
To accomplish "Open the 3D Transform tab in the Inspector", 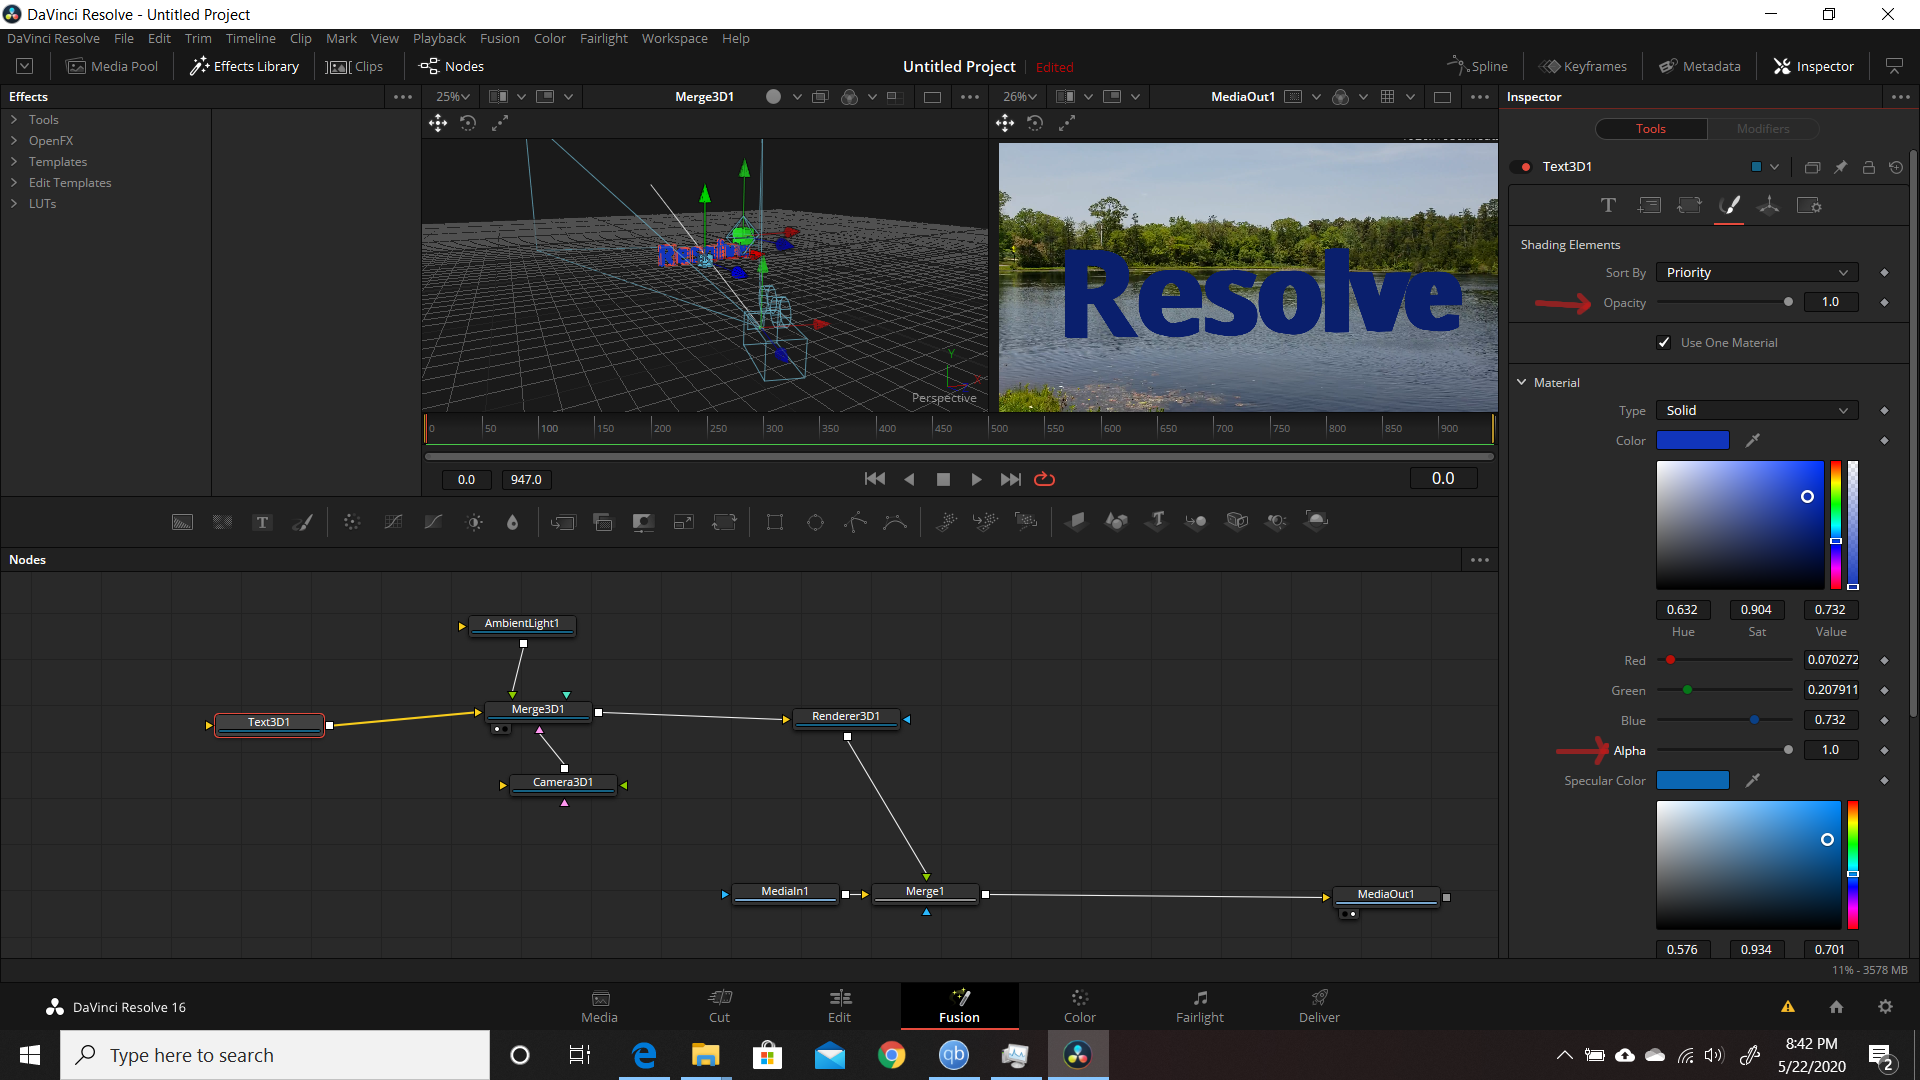I will pos(1768,205).
